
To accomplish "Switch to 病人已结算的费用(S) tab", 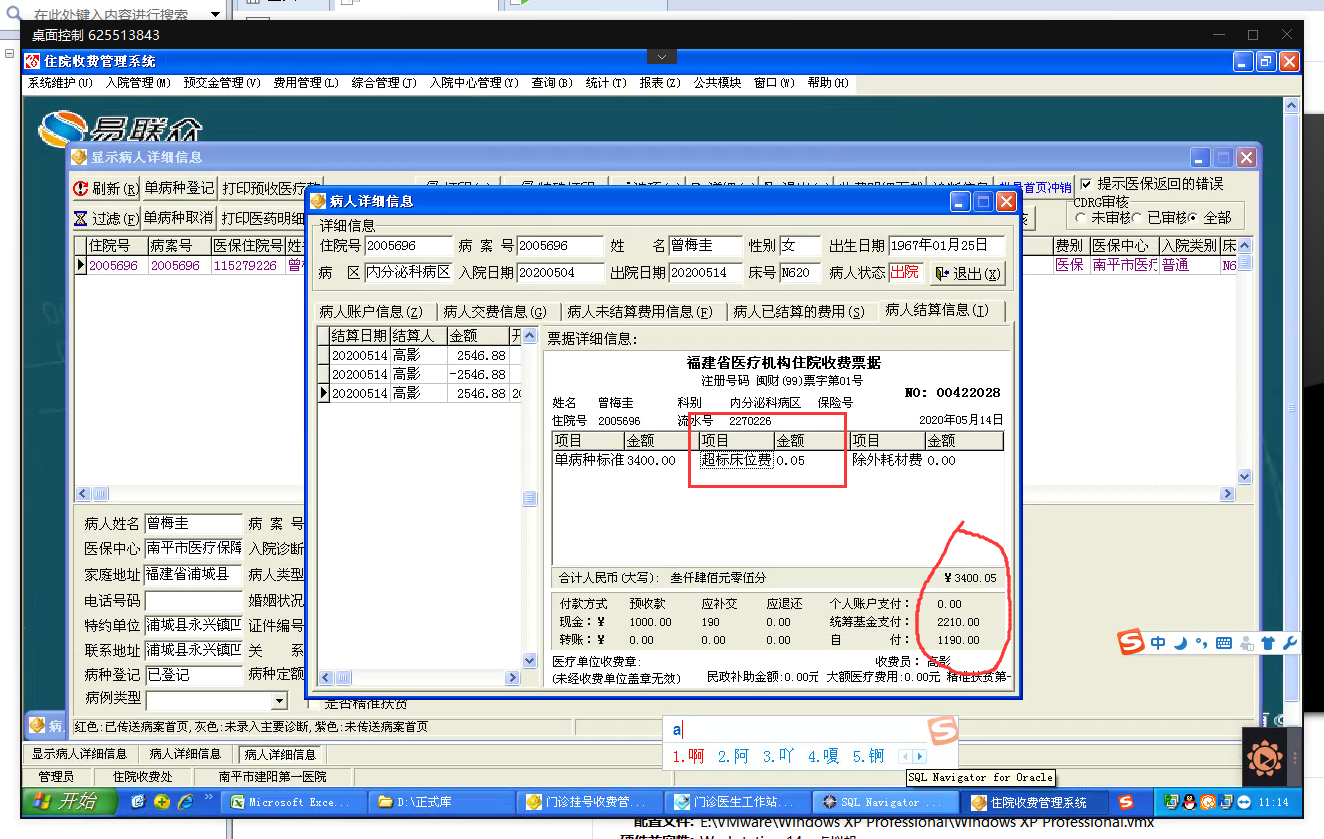I will [799, 312].
